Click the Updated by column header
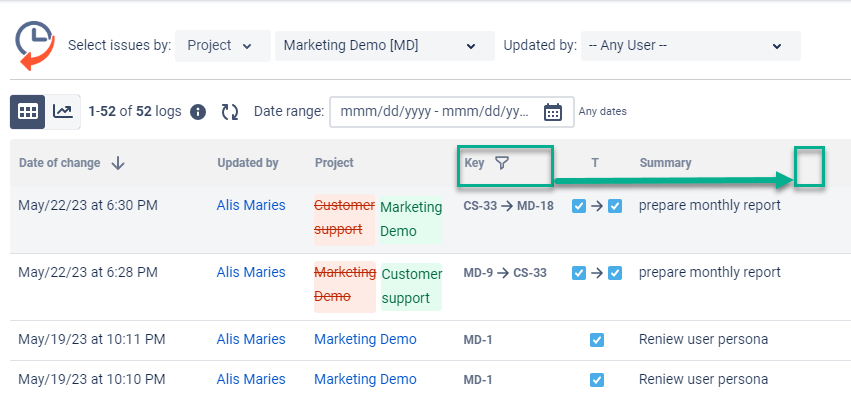 [248, 163]
